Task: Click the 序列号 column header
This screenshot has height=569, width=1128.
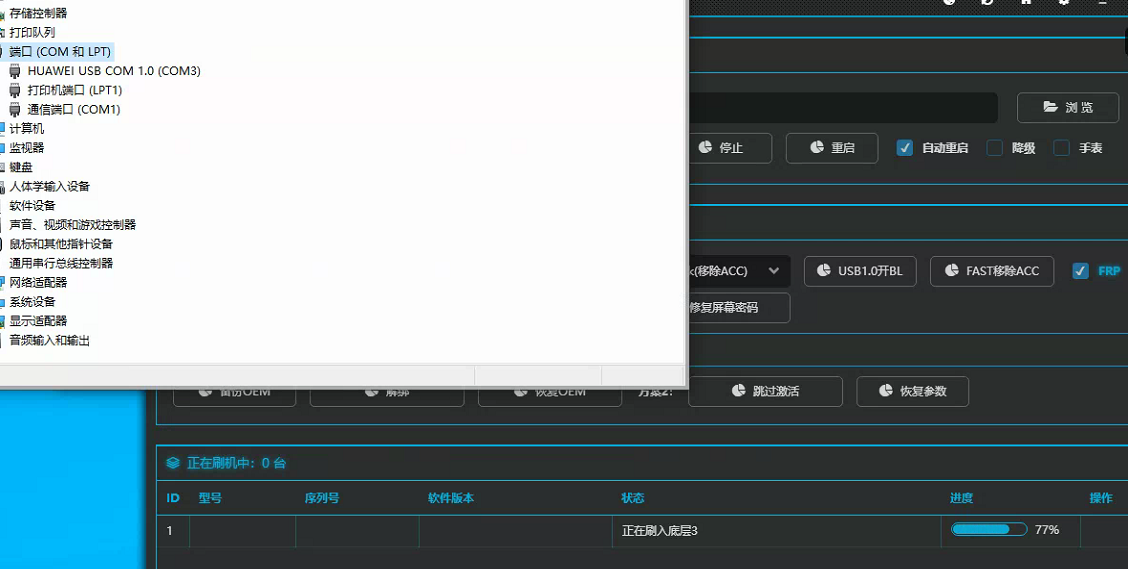Action: [322, 498]
